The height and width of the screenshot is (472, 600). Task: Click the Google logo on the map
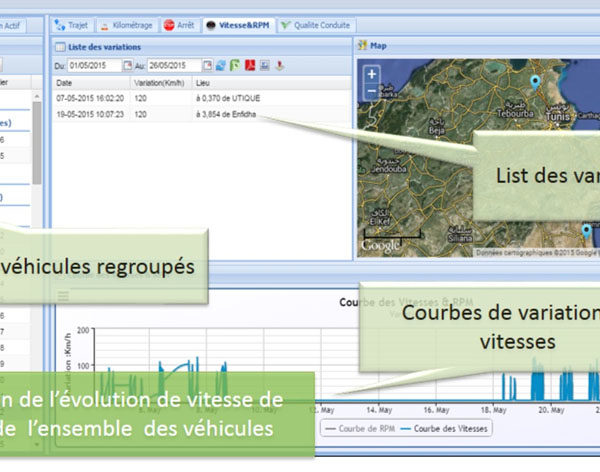[380, 245]
